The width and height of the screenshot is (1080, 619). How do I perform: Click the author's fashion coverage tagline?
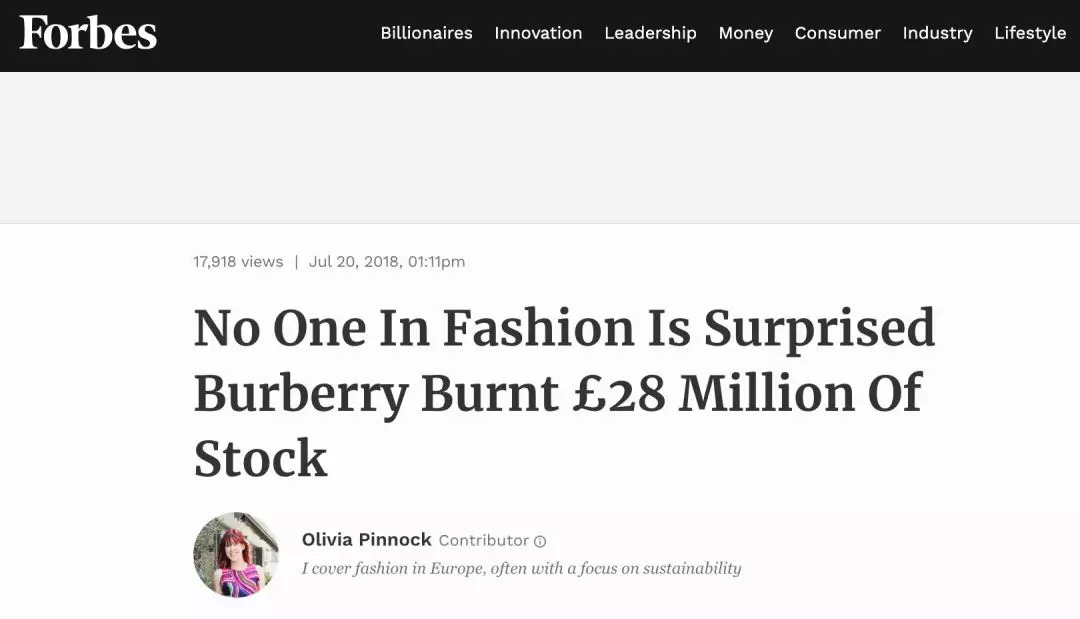[521, 569]
